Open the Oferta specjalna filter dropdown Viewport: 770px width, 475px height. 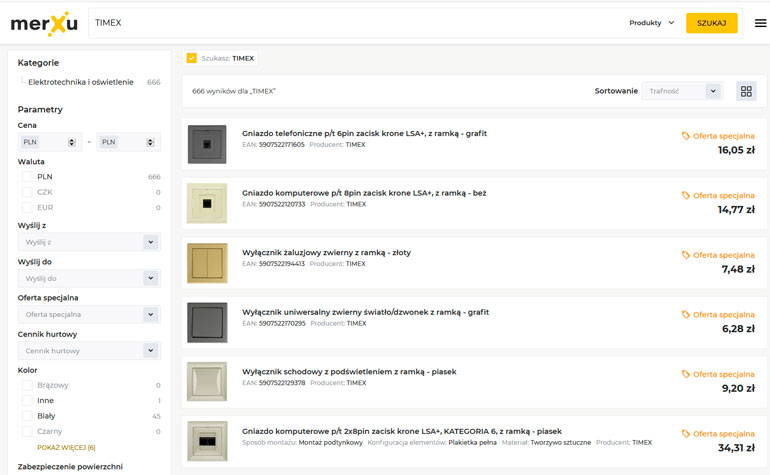[x=89, y=314]
